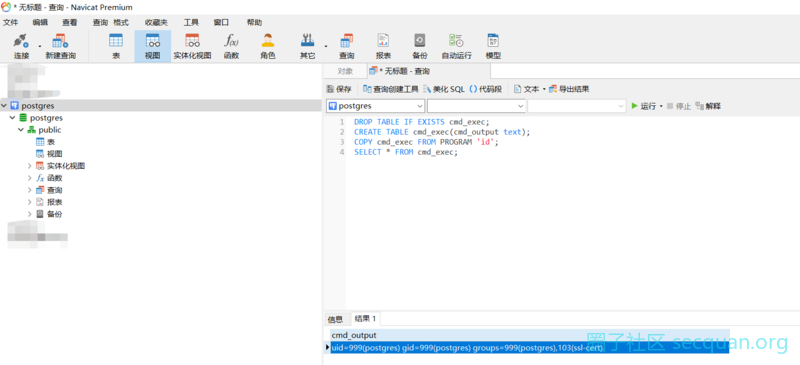Click the CREATE TABLE cmd_exec line

coord(442,132)
